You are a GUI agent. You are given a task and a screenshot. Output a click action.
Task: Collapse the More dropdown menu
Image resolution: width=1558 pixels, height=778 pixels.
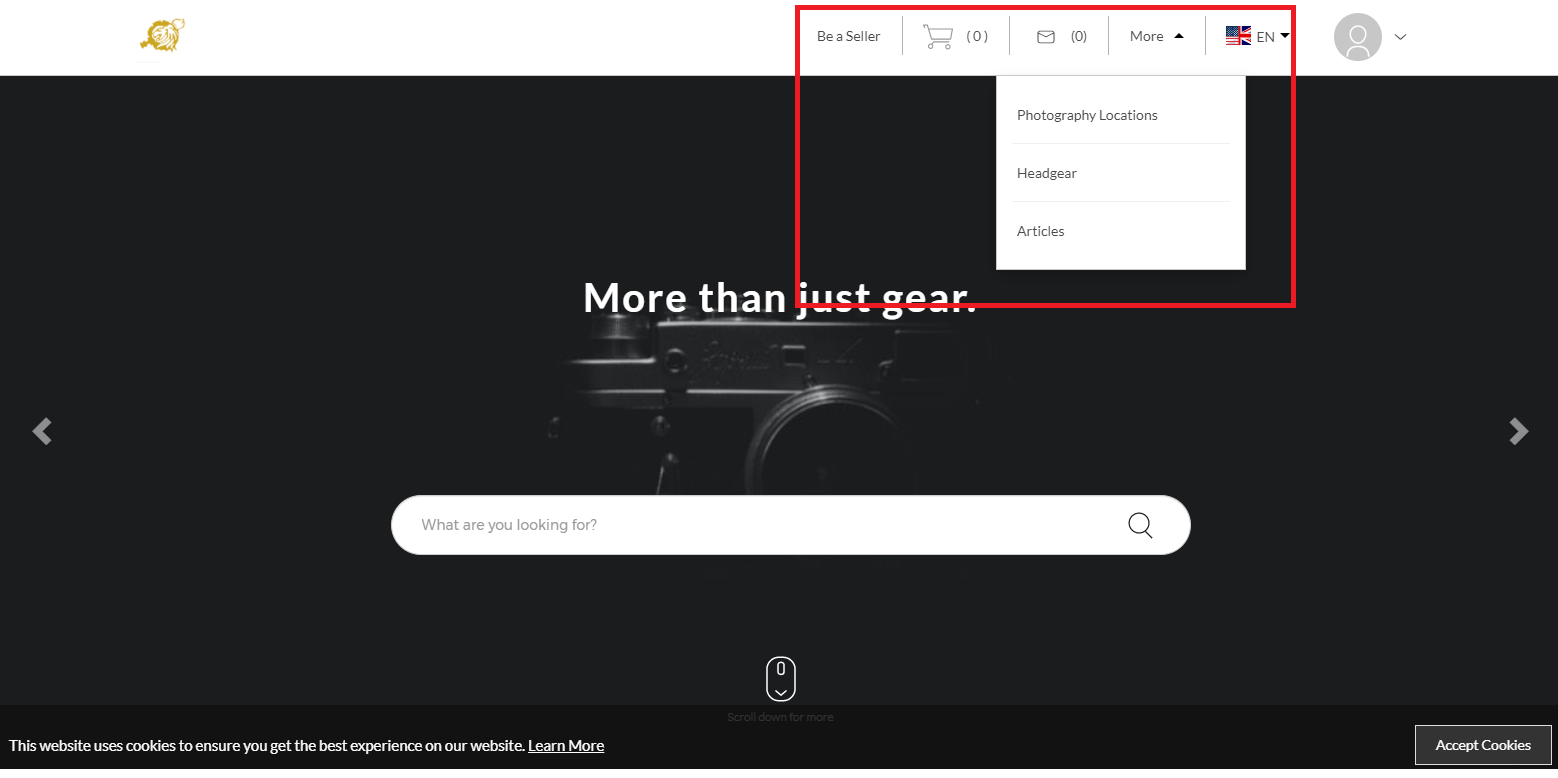pyautogui.click(x=1157, y=36)
